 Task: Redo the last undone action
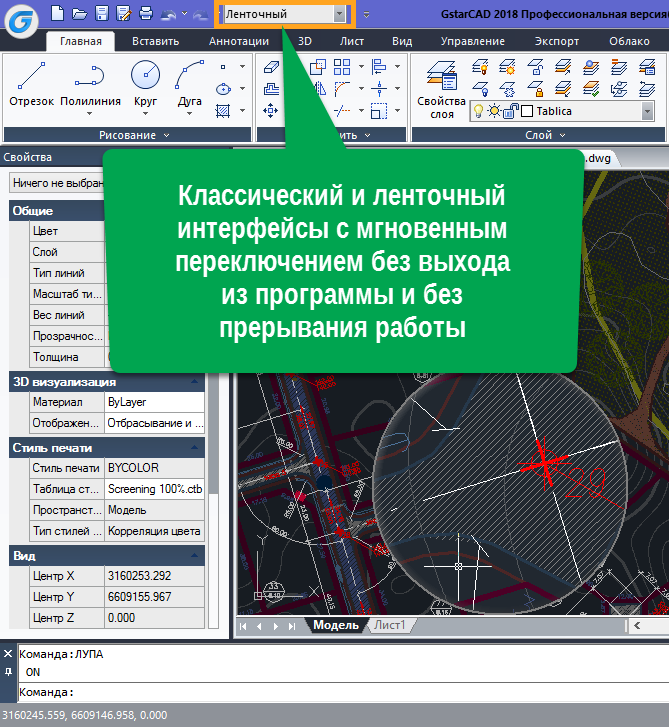[200, 15]
